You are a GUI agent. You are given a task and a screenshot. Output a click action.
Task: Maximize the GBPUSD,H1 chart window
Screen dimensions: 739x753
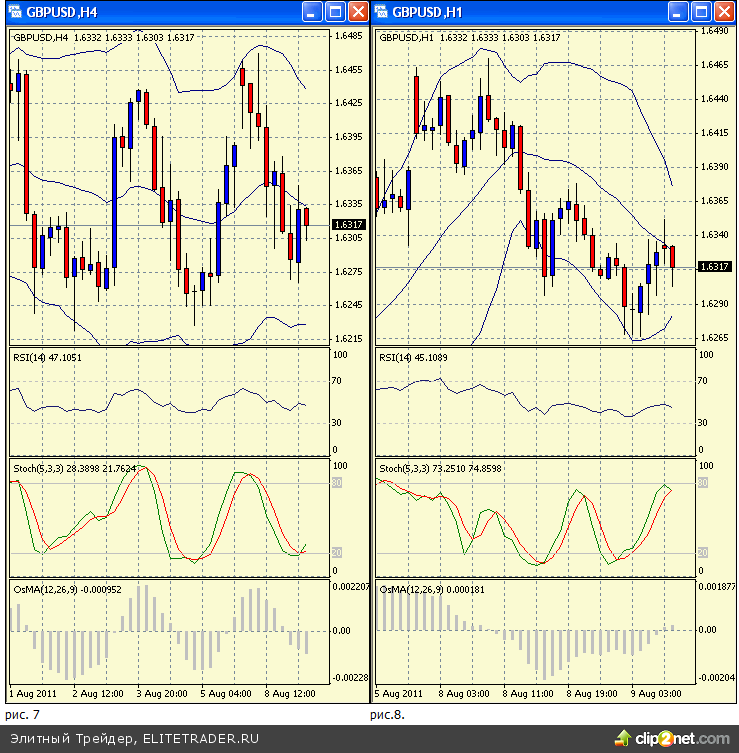(701, 12)
